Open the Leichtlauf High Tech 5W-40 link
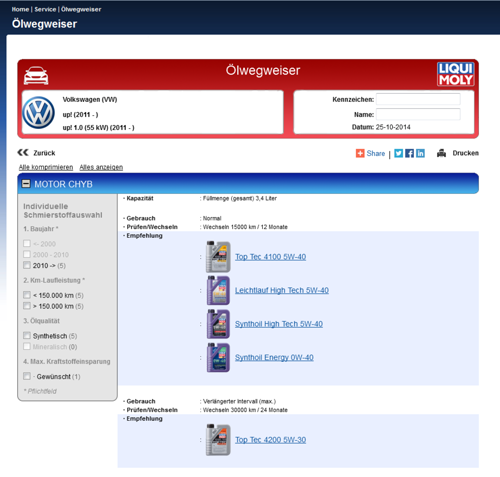Viewport: 500px width, 477px height. [x=282, y=290]
